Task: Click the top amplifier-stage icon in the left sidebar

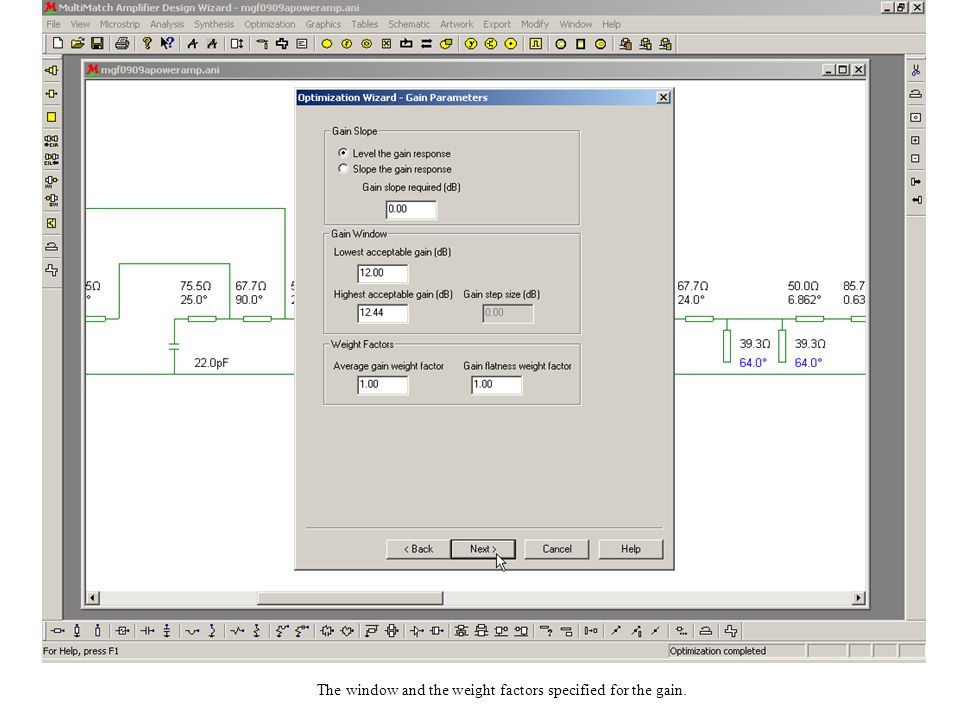Action: (x=51, y=70)
